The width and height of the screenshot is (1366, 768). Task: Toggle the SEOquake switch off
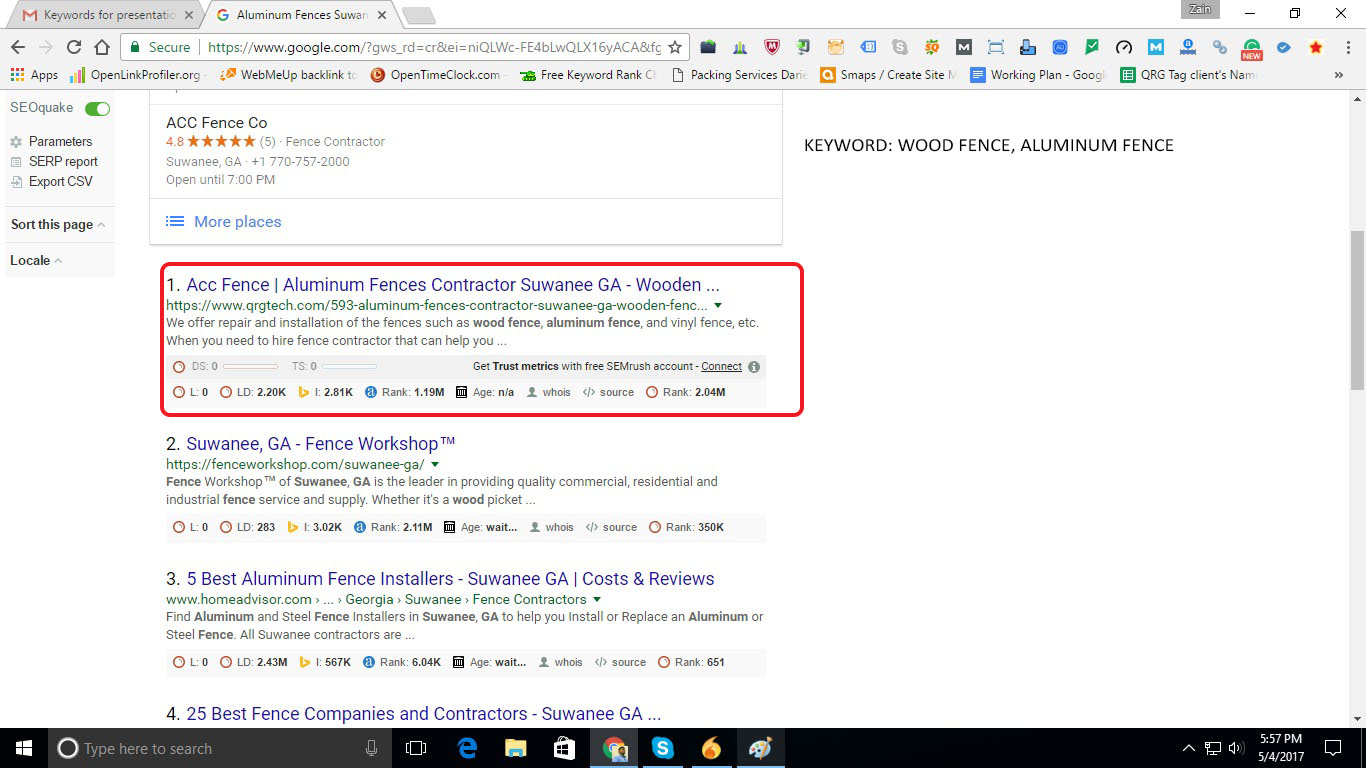click(97, 108)
